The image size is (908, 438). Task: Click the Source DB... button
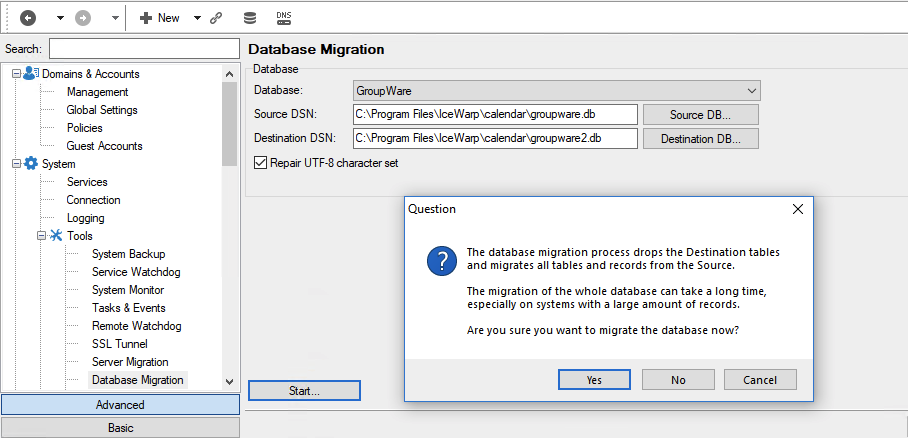tap(701, 114)
